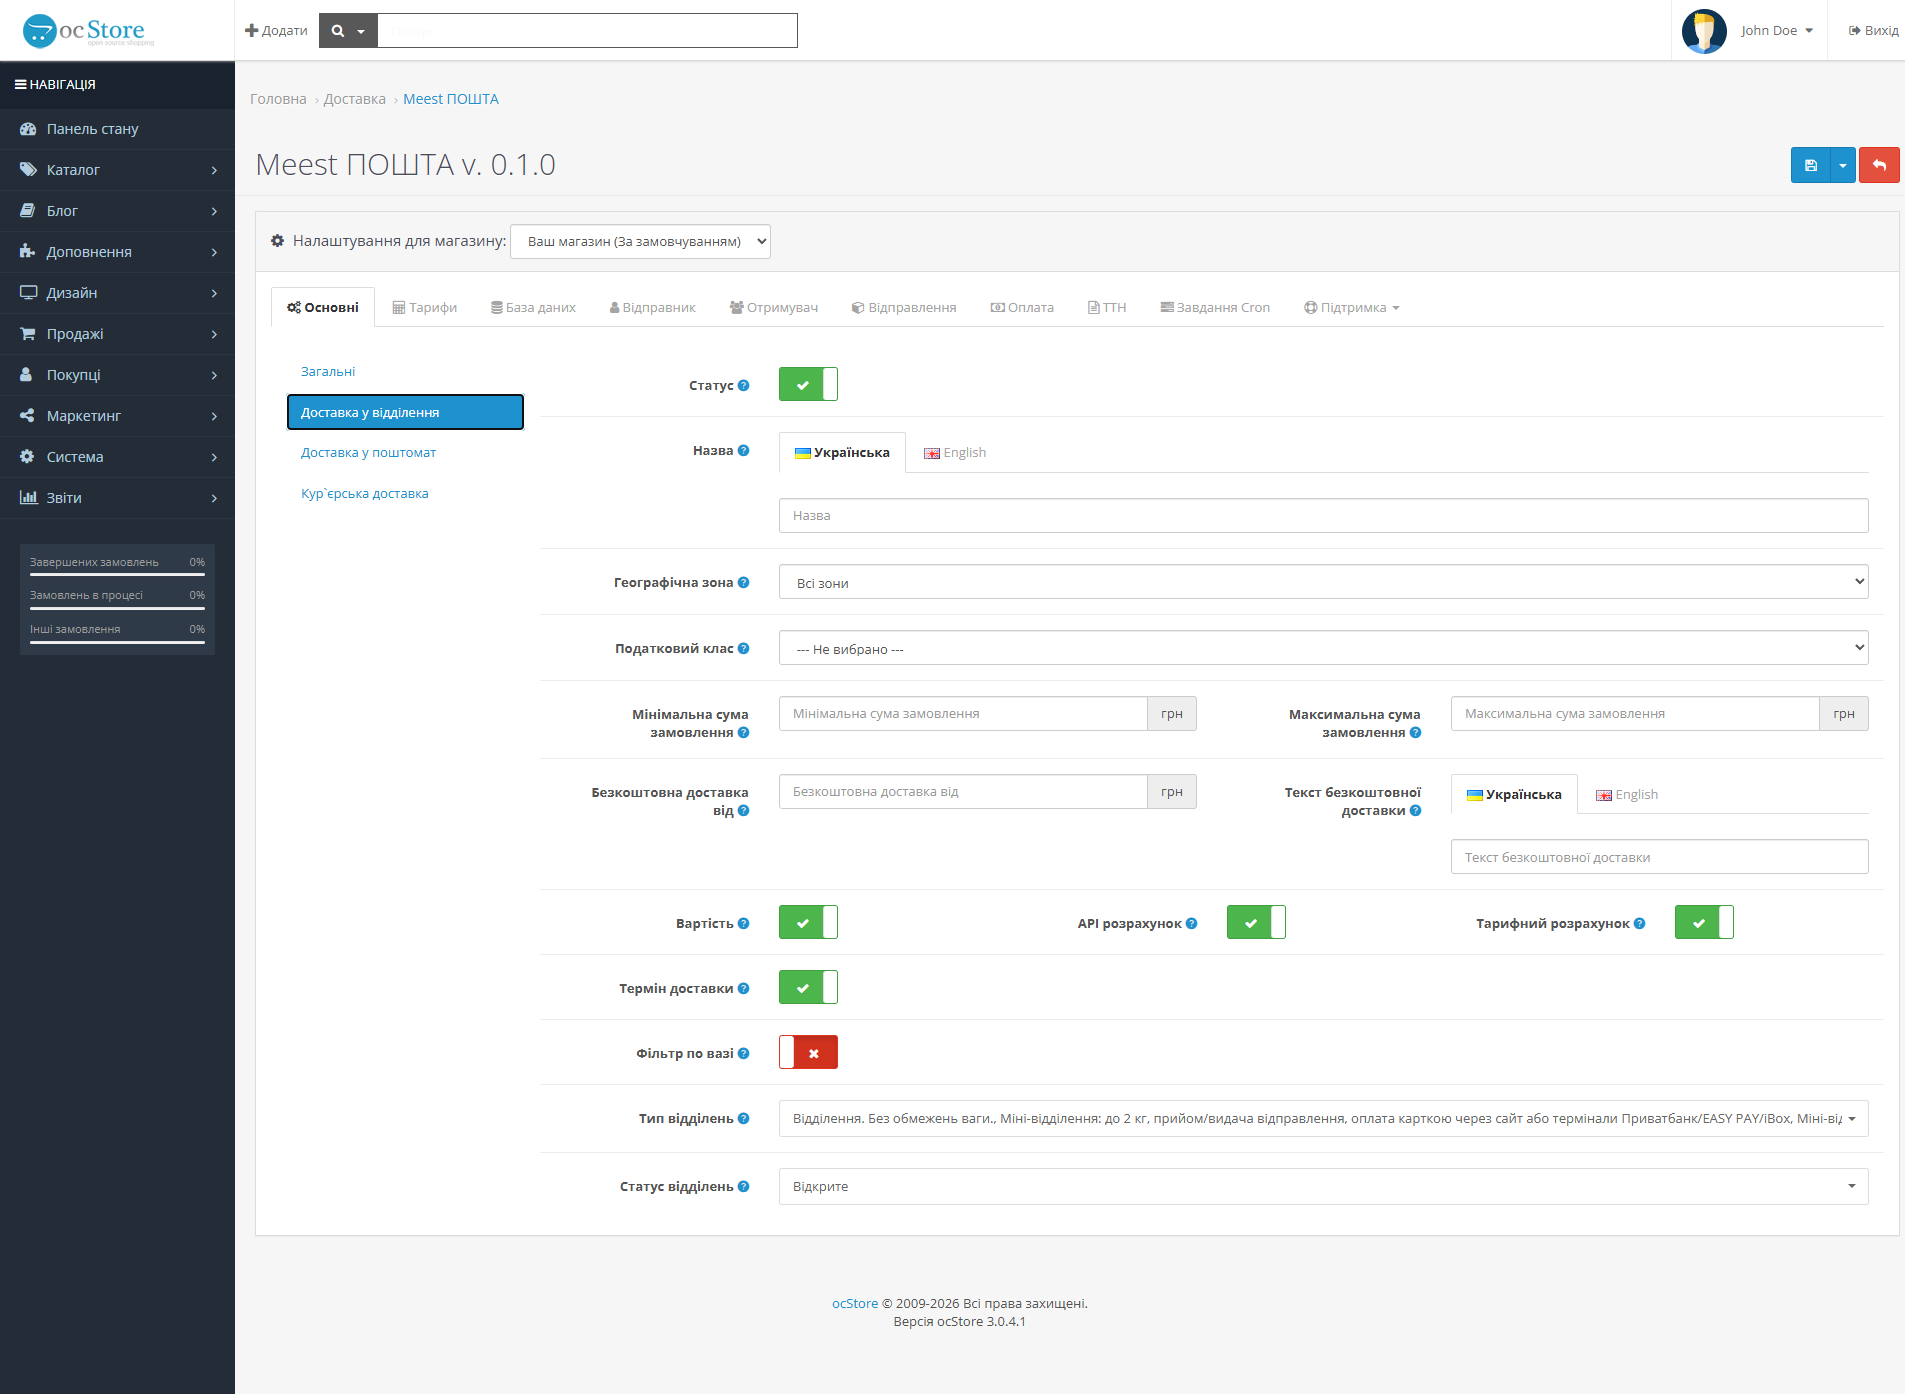This screenshot has height=1394, width=1905.
Task: Click the Термін доставки help icon
Action: (x=743, y=988)
